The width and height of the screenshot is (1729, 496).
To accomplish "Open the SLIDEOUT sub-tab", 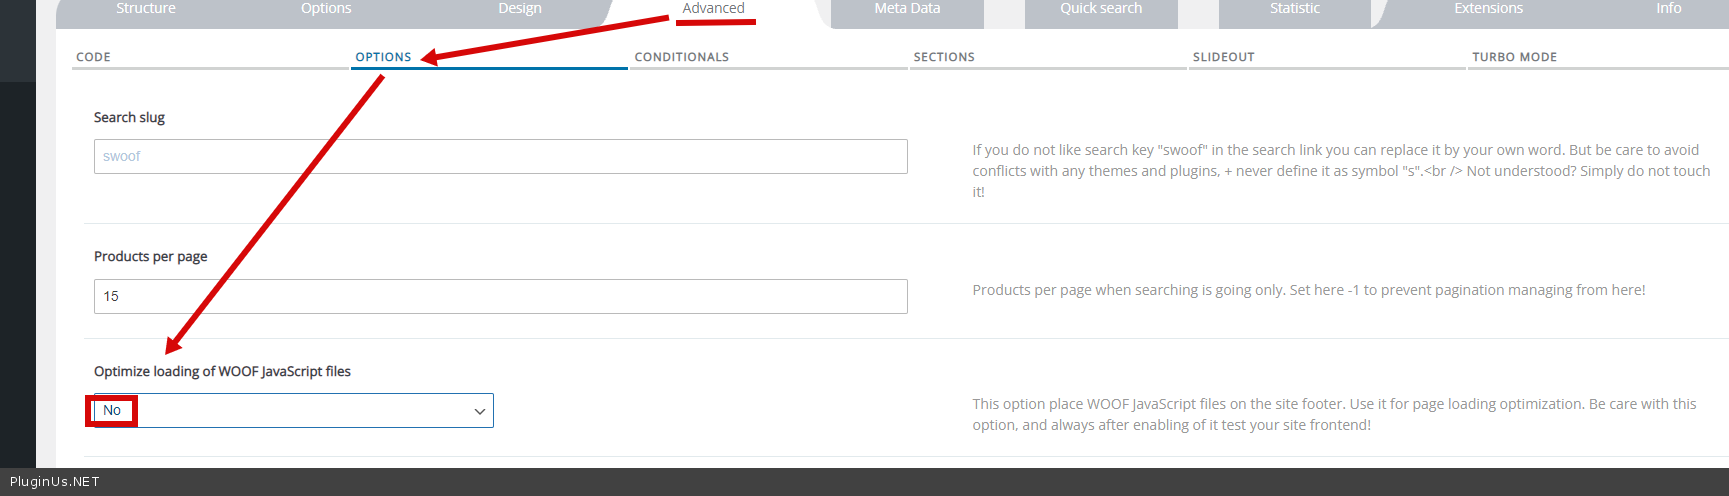I will pyautogui.click(x=1223, y=57).
